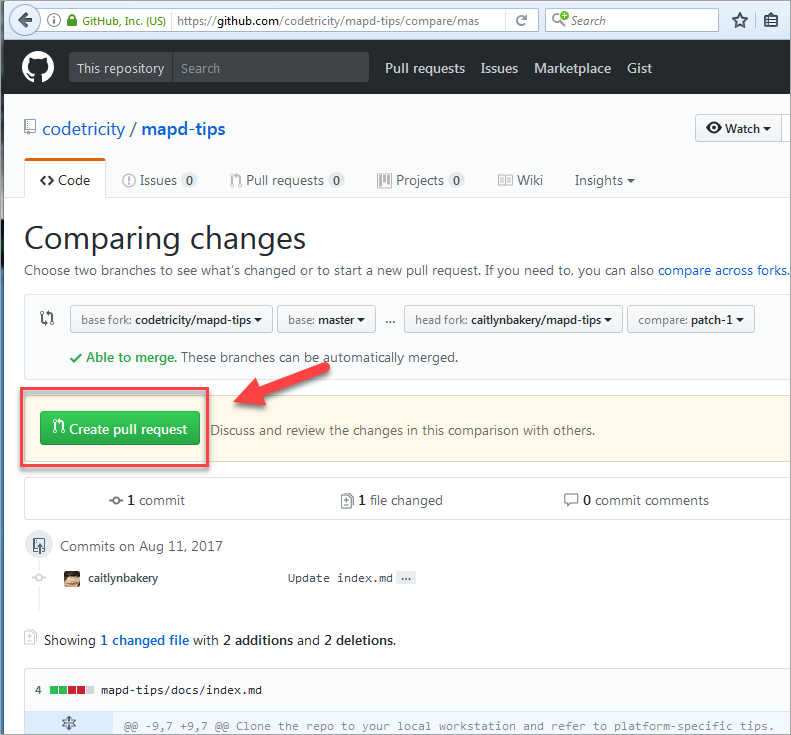Open the 1 commit summary tab
This screenshot has height=735, width=791.
pyautogui.click(x=147, y=500)
